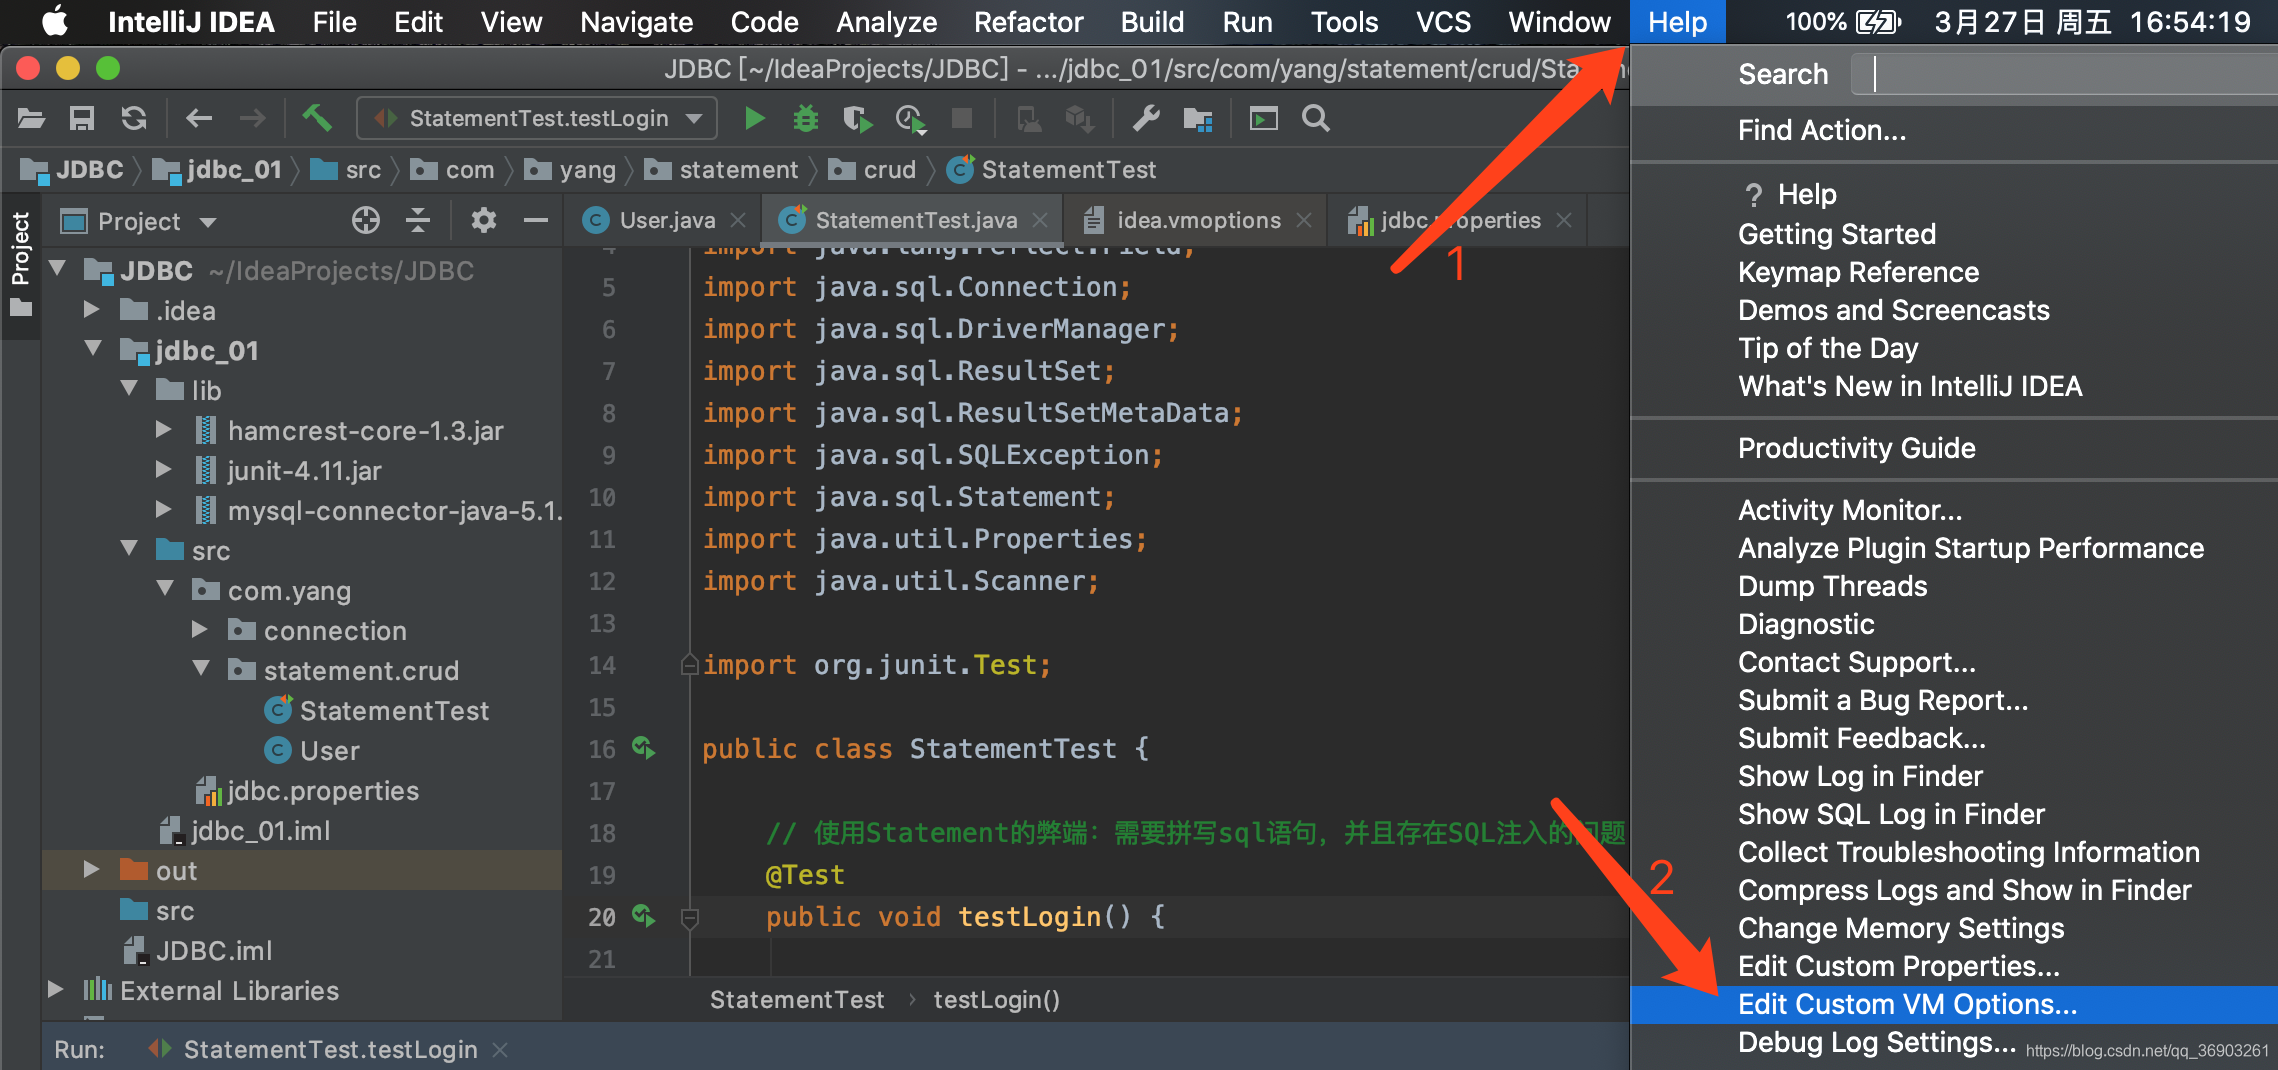Click the Help menu search field
This screenshot has height=1070, width=2278.
click(x=2065, y=74)
